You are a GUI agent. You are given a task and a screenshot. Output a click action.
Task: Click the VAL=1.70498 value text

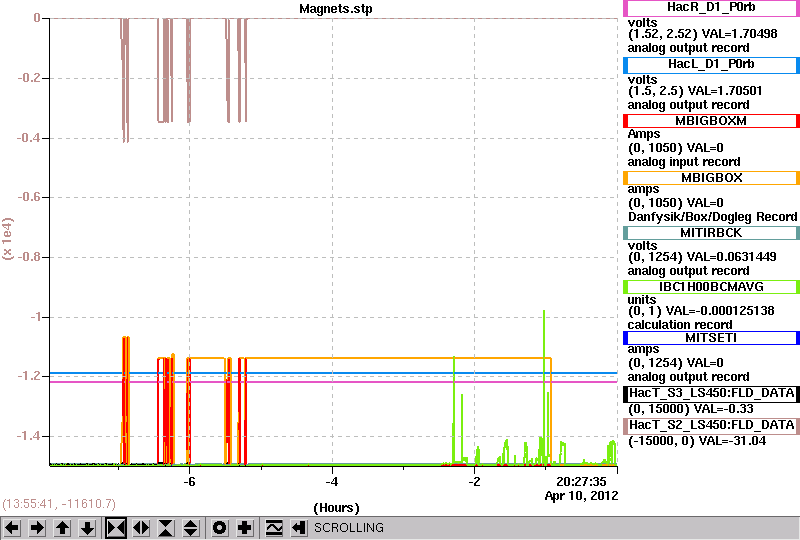click(739, 34)
